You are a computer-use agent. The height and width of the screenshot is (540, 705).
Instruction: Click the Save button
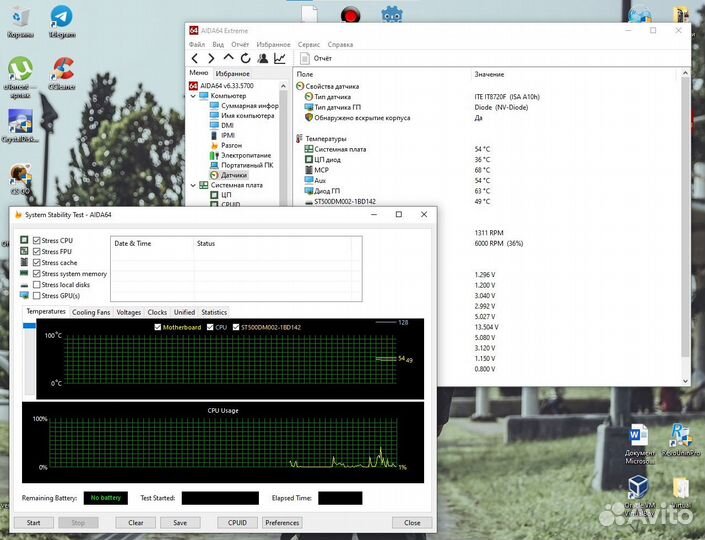180,522
